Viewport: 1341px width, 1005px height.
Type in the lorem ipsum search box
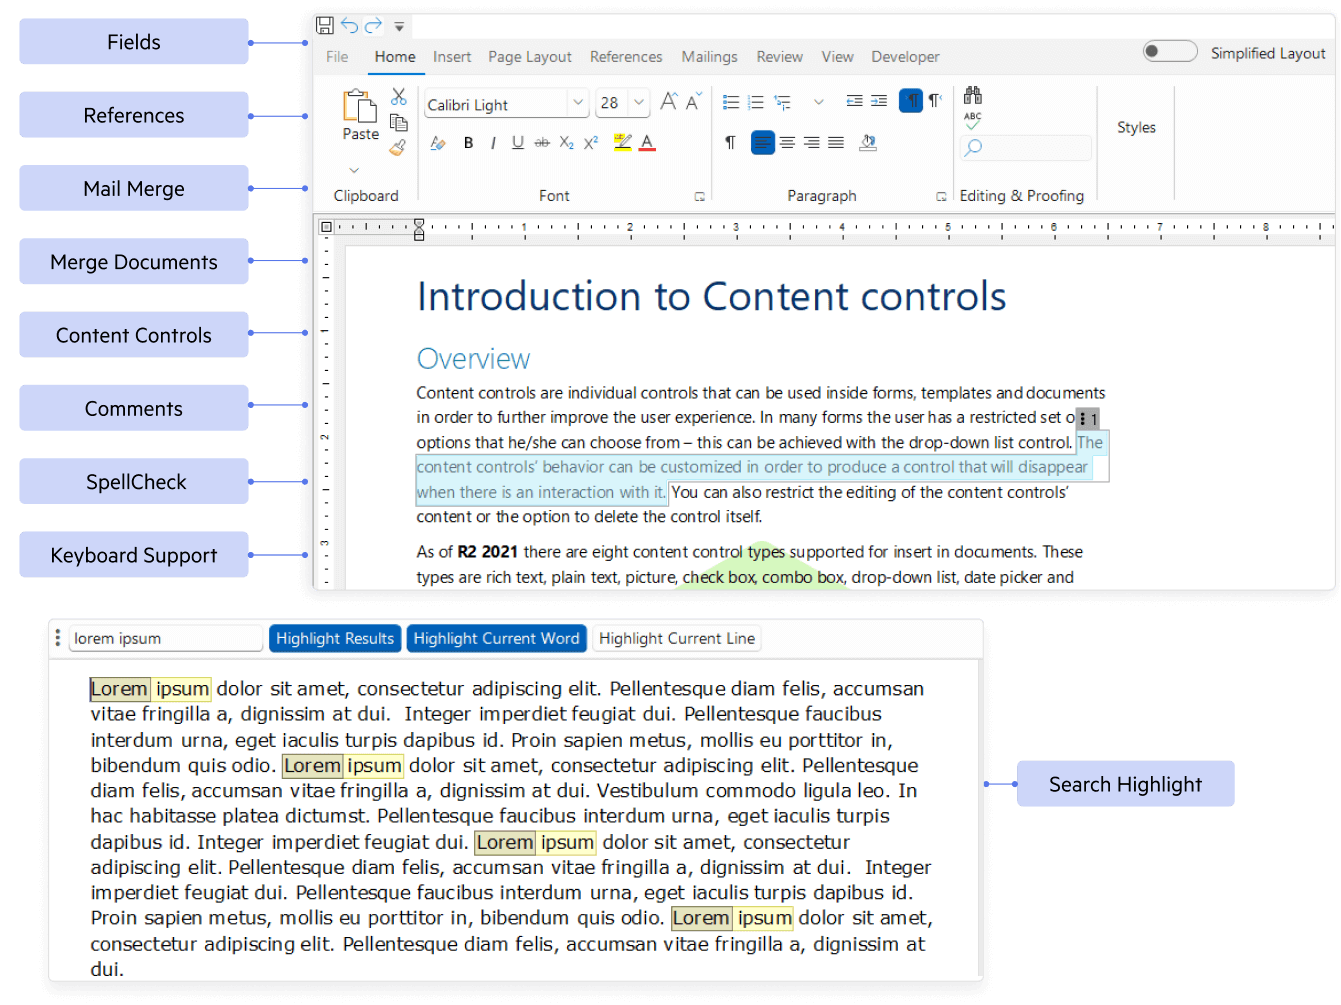pos(165,638)
